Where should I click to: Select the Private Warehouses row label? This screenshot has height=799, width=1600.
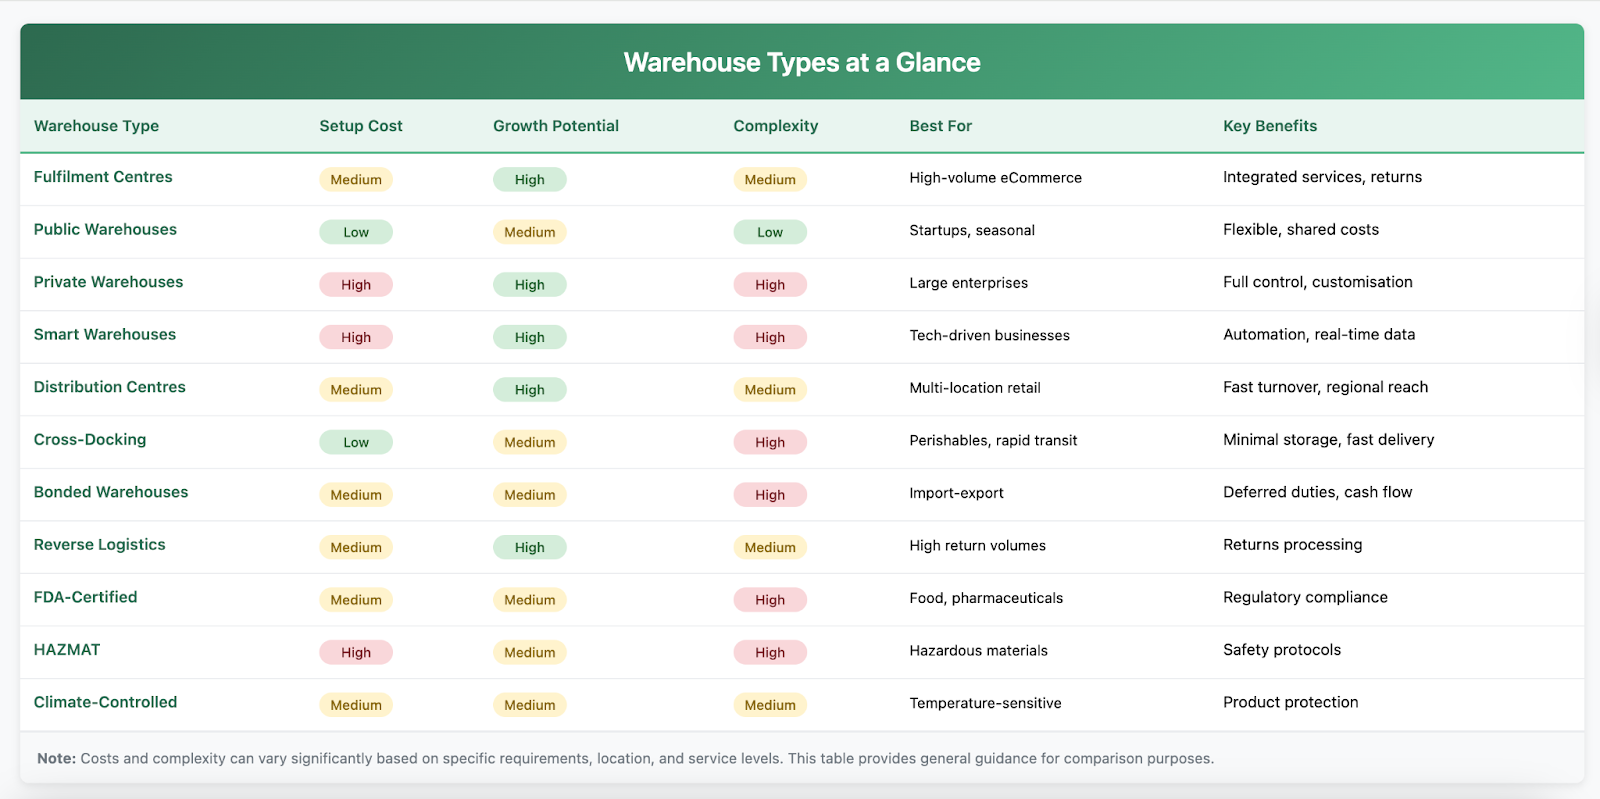click(x=109, y=282)
